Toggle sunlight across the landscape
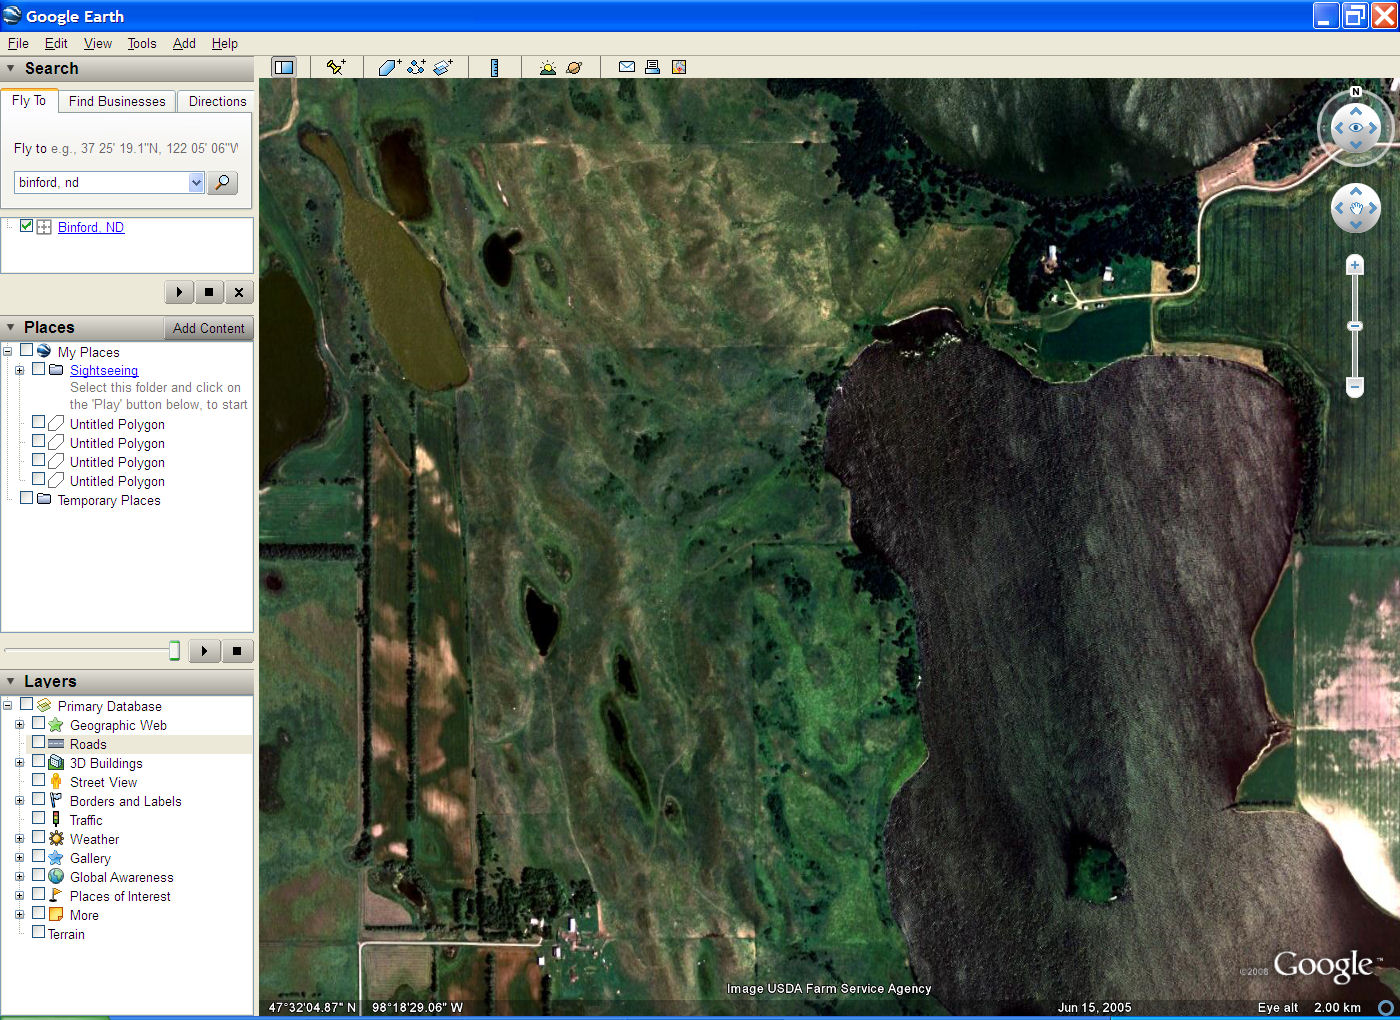1400x1020 pixels. 547,67
